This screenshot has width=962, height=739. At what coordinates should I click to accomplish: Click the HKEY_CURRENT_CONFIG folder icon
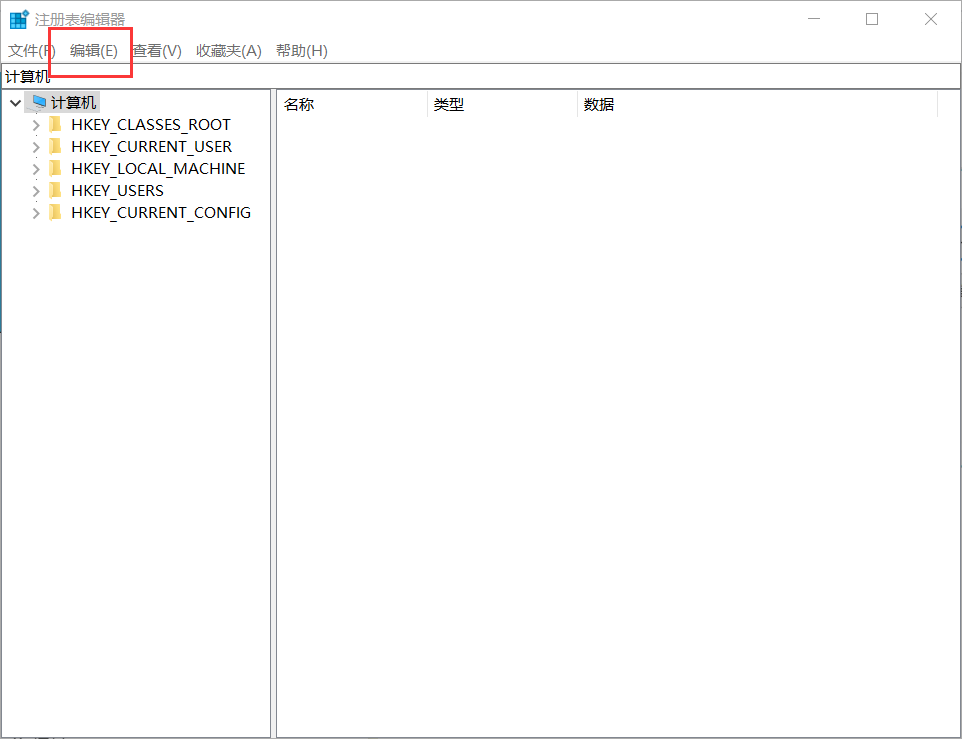[55, 212]
